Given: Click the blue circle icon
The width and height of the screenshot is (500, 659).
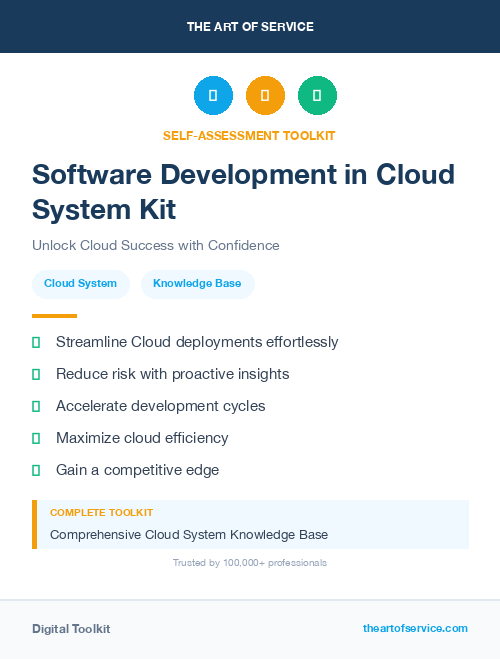Looking at the screenshot, I should coord(213,95).
